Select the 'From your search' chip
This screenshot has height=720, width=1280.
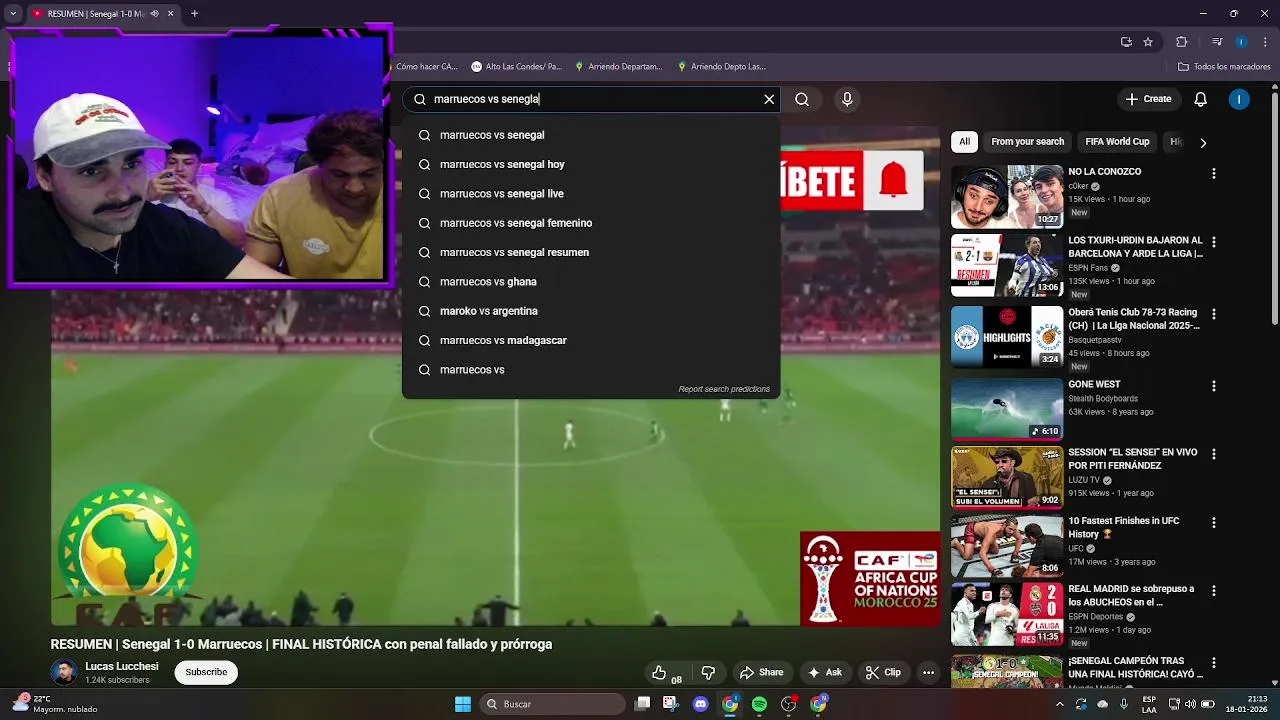(1027, 142)
